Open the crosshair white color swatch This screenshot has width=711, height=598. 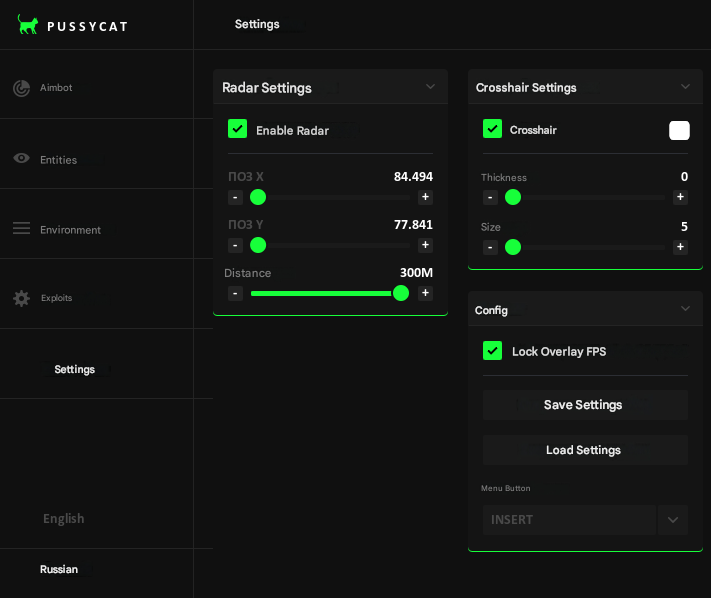click(679, 130)
